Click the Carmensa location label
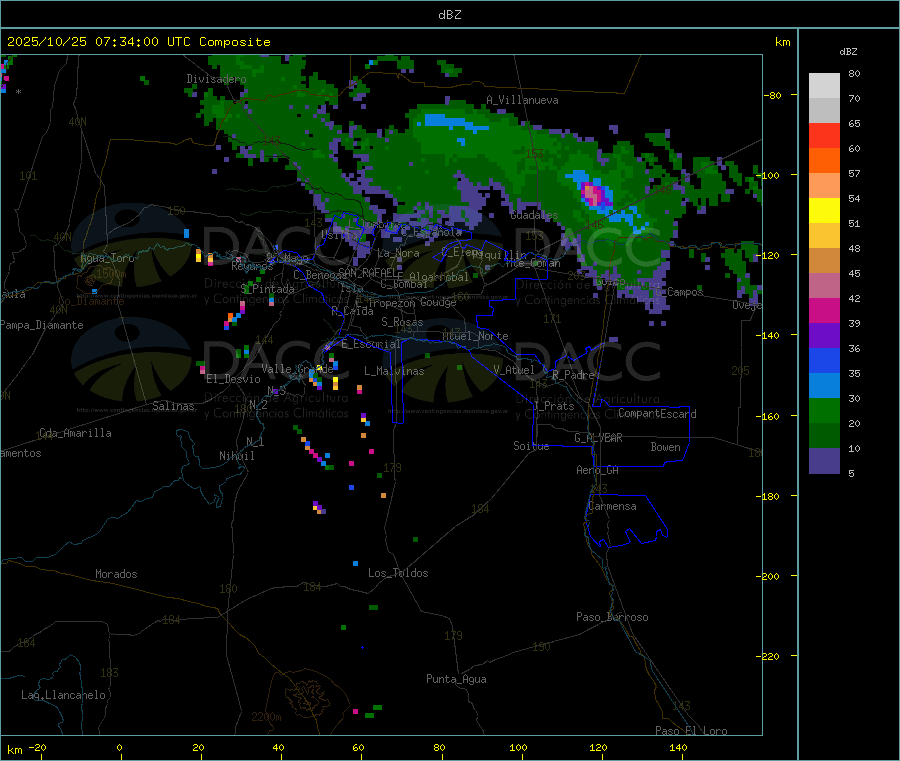 pyautogui.click(x=612, y=506)
